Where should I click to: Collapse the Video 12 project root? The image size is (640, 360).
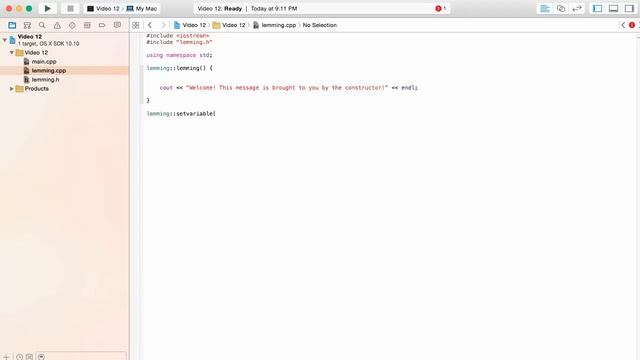point(4,40)
